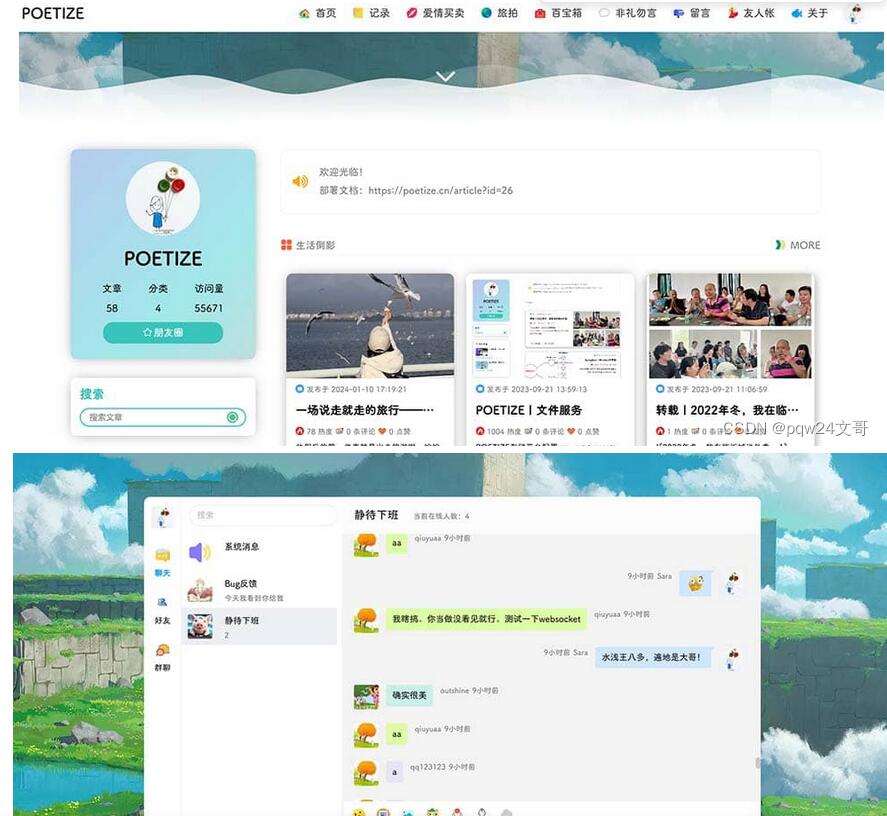Click the 朋友圈 button
This screenshot has width=887, height=816.
163,332
